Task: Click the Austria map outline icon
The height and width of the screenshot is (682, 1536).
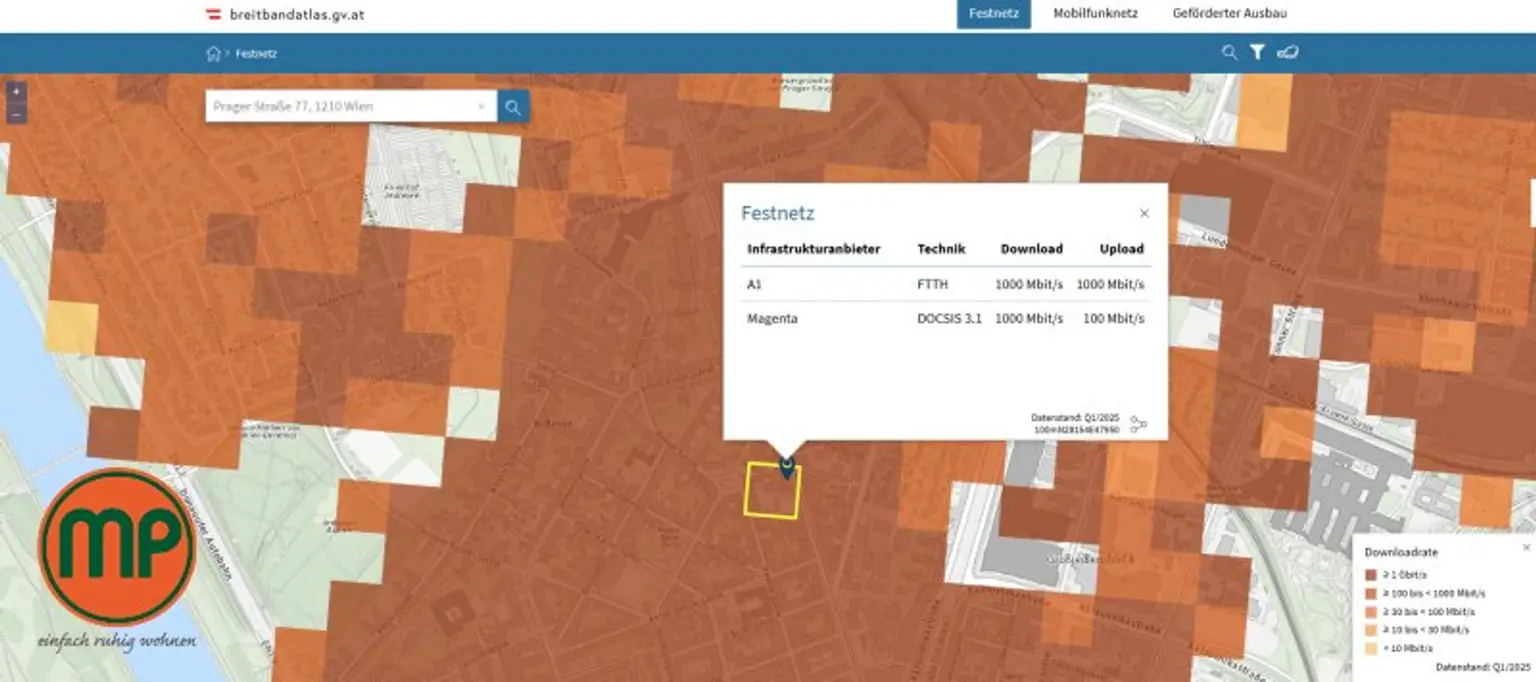Action: (1287, 52)
